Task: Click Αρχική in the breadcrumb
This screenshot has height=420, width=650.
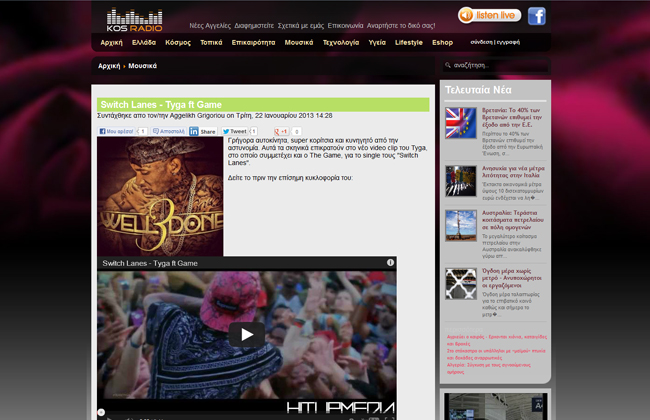Action: tap(109, 66)
